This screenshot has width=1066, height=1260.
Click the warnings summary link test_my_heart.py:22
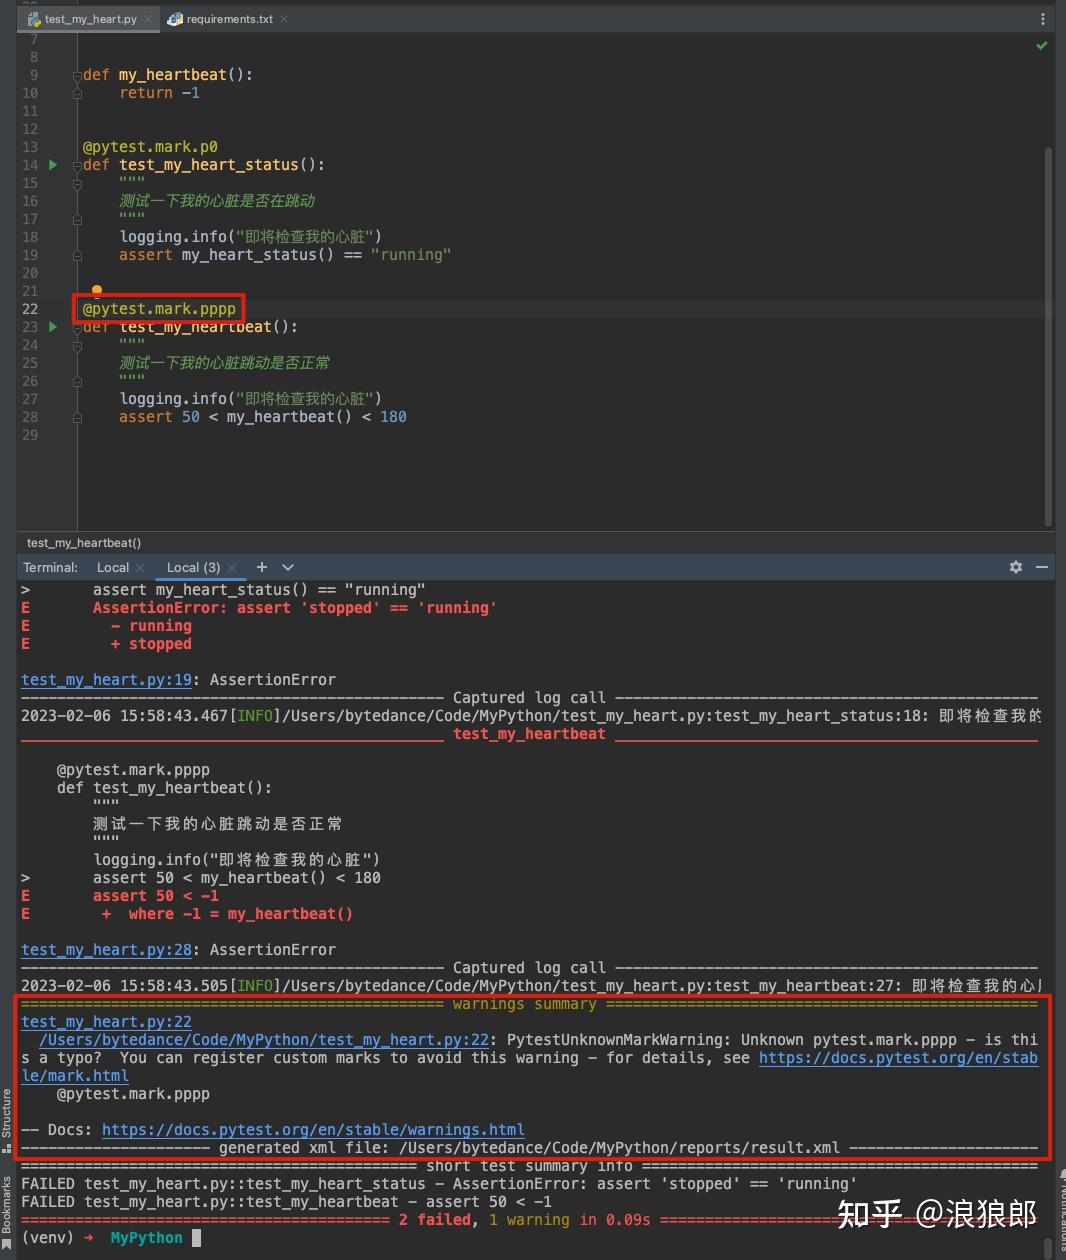click(106, 1021)
